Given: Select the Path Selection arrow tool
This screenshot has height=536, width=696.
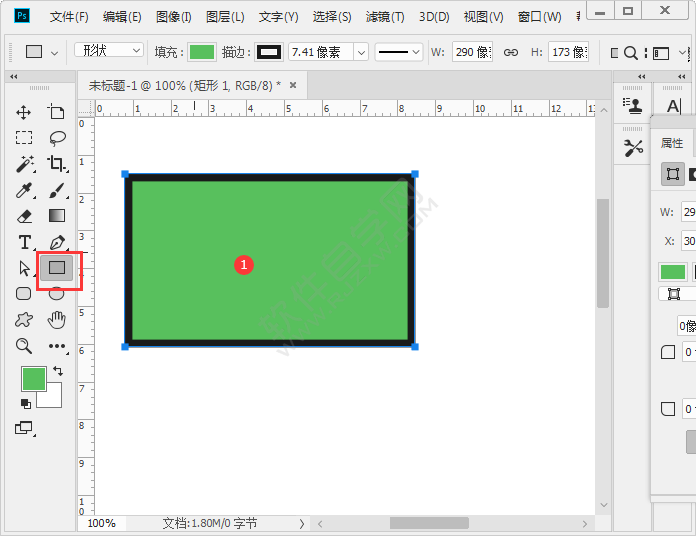Looking at the screenshot, I should pos(25,268).
